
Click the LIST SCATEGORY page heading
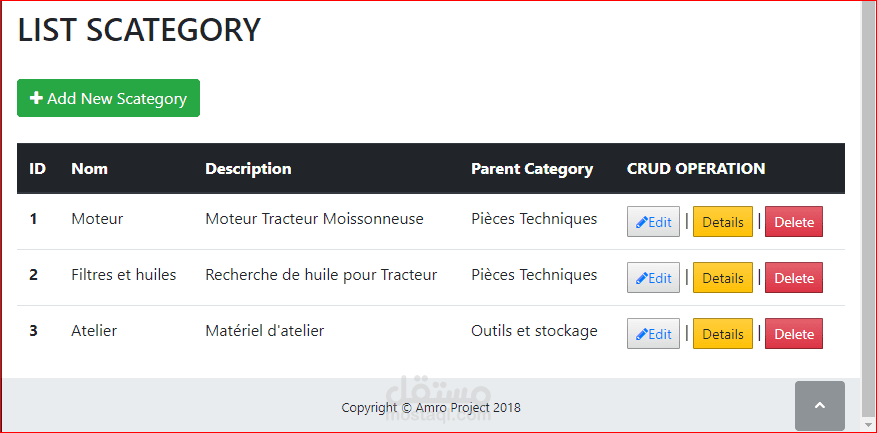[x=139, y=30]
